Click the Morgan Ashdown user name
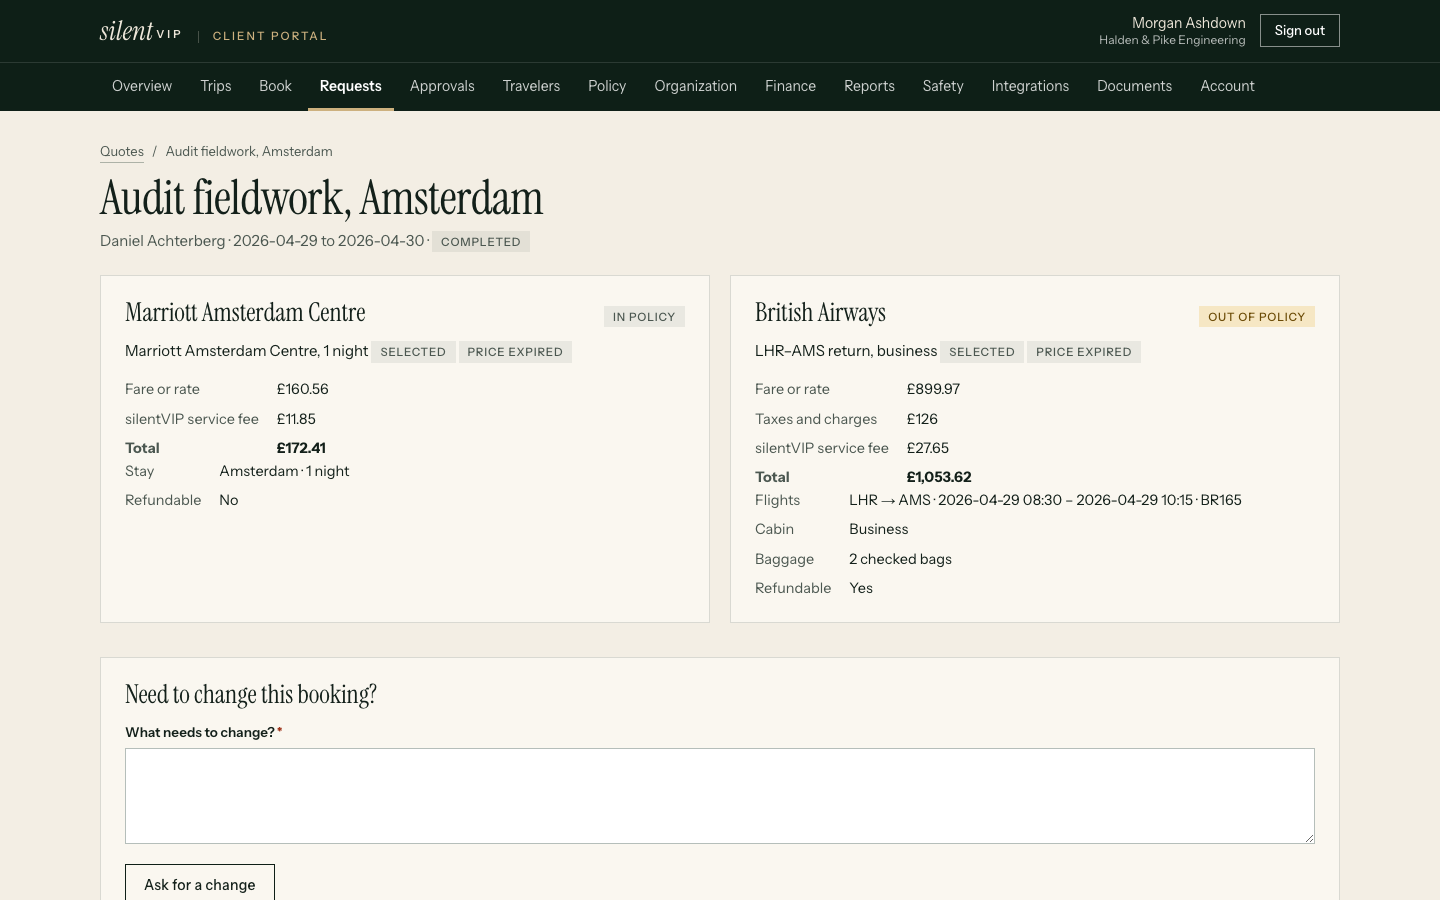Image resolution: width=1440 pixels, height=900 pixels. pos(1188,23)
